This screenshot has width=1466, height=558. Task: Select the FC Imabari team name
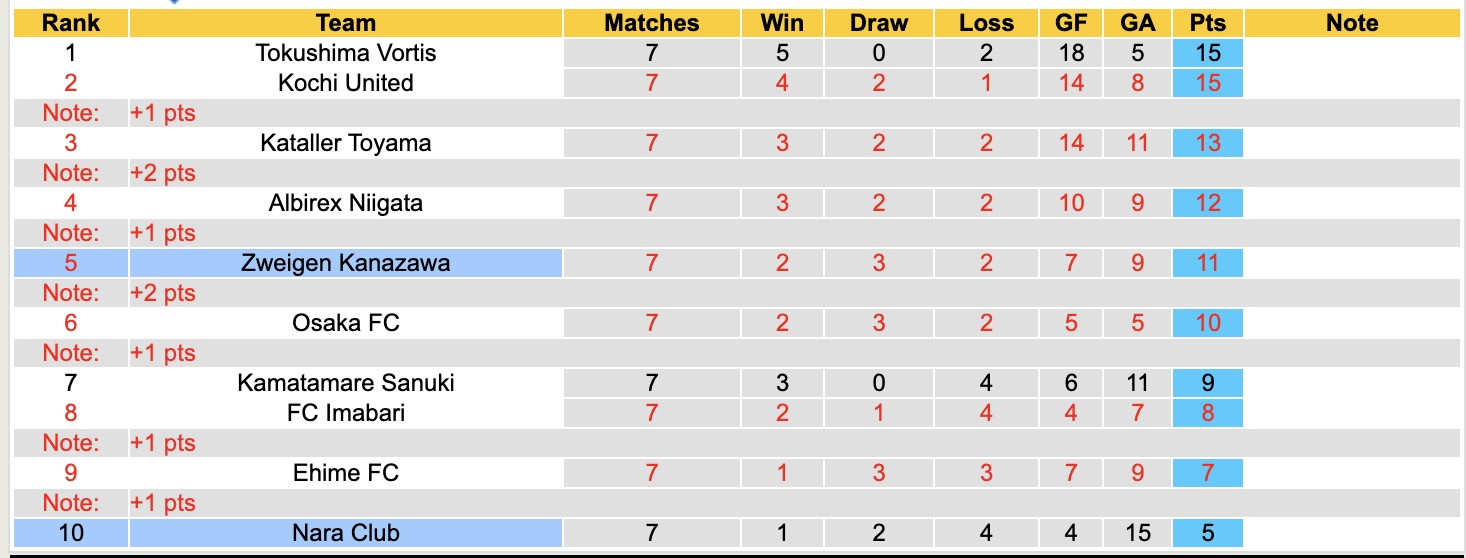346,412
